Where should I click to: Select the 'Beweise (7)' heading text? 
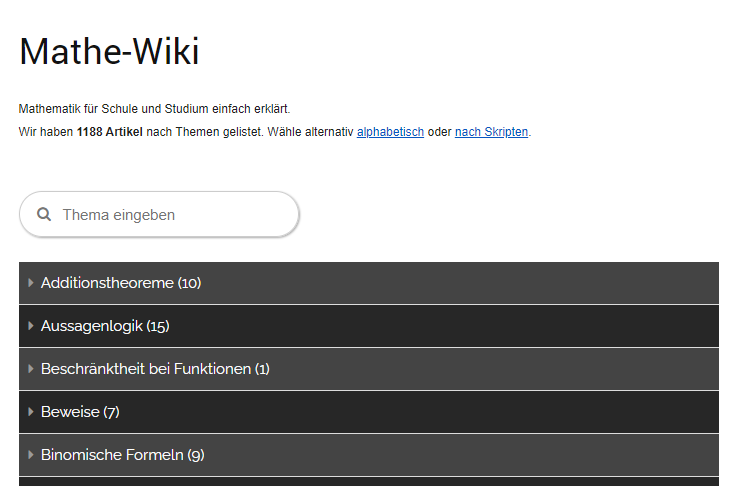pyautogui.click(x=81, y=412)
